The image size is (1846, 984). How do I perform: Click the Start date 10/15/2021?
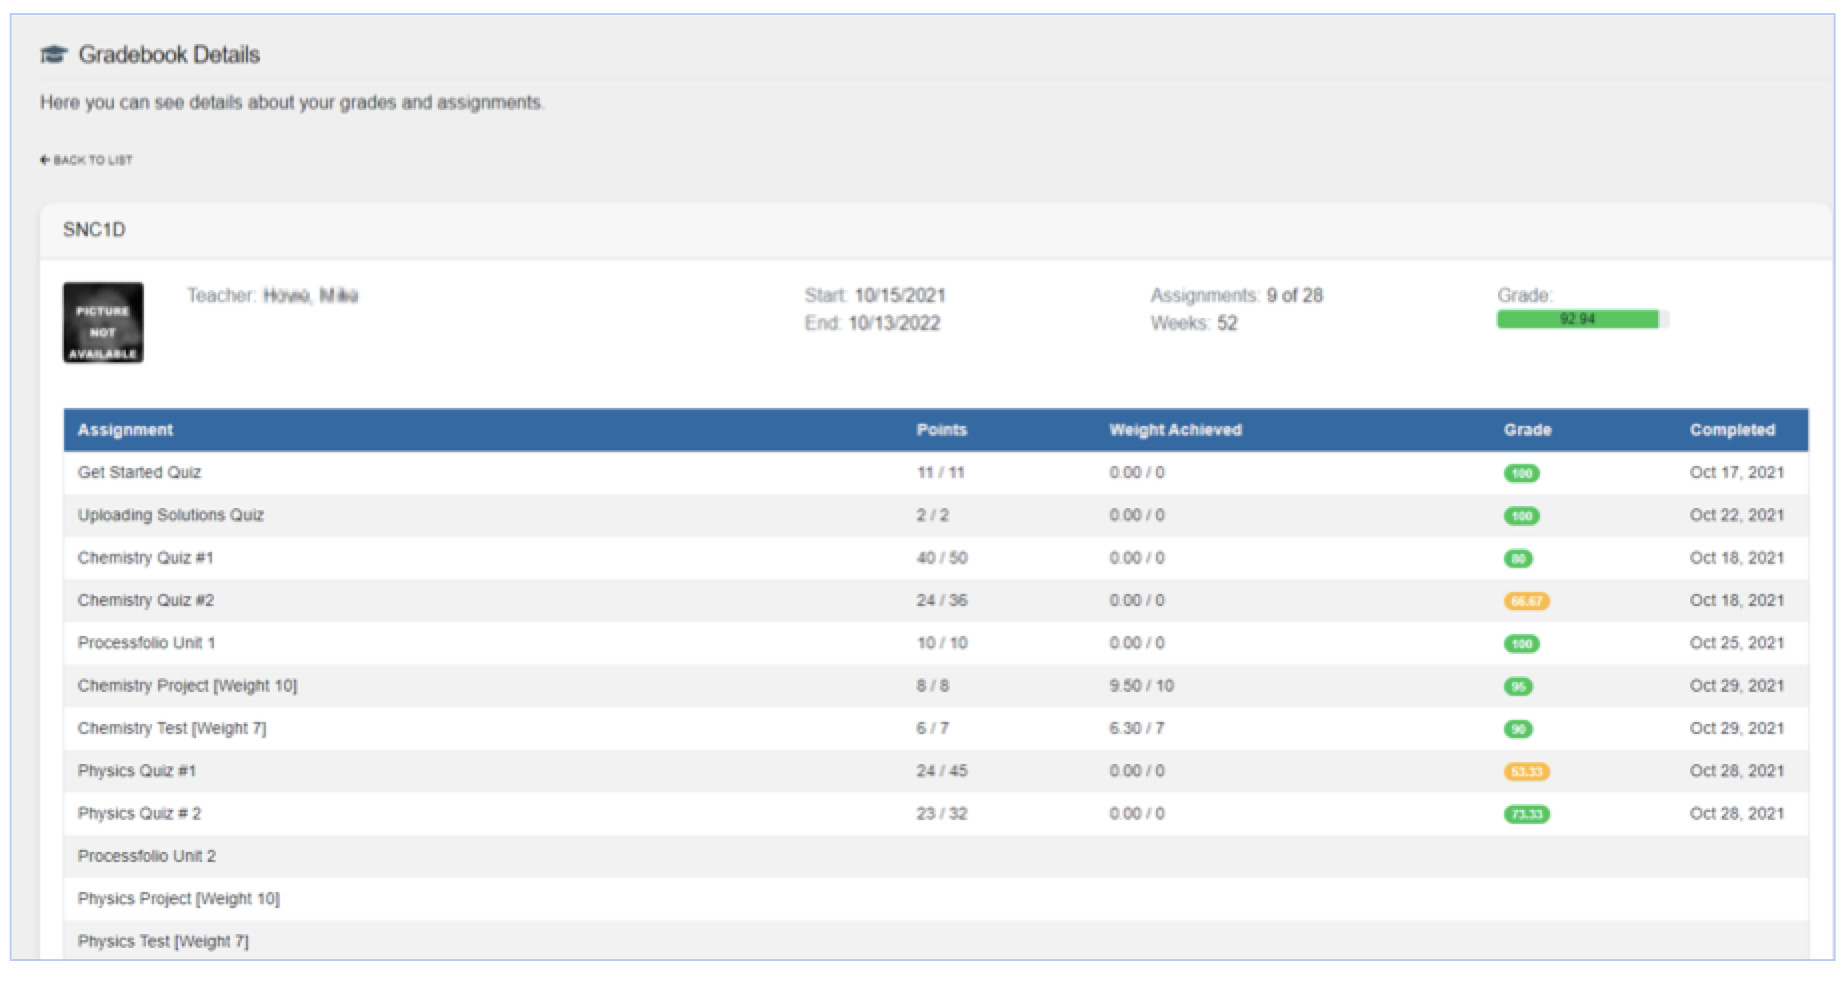coord(899,296)
